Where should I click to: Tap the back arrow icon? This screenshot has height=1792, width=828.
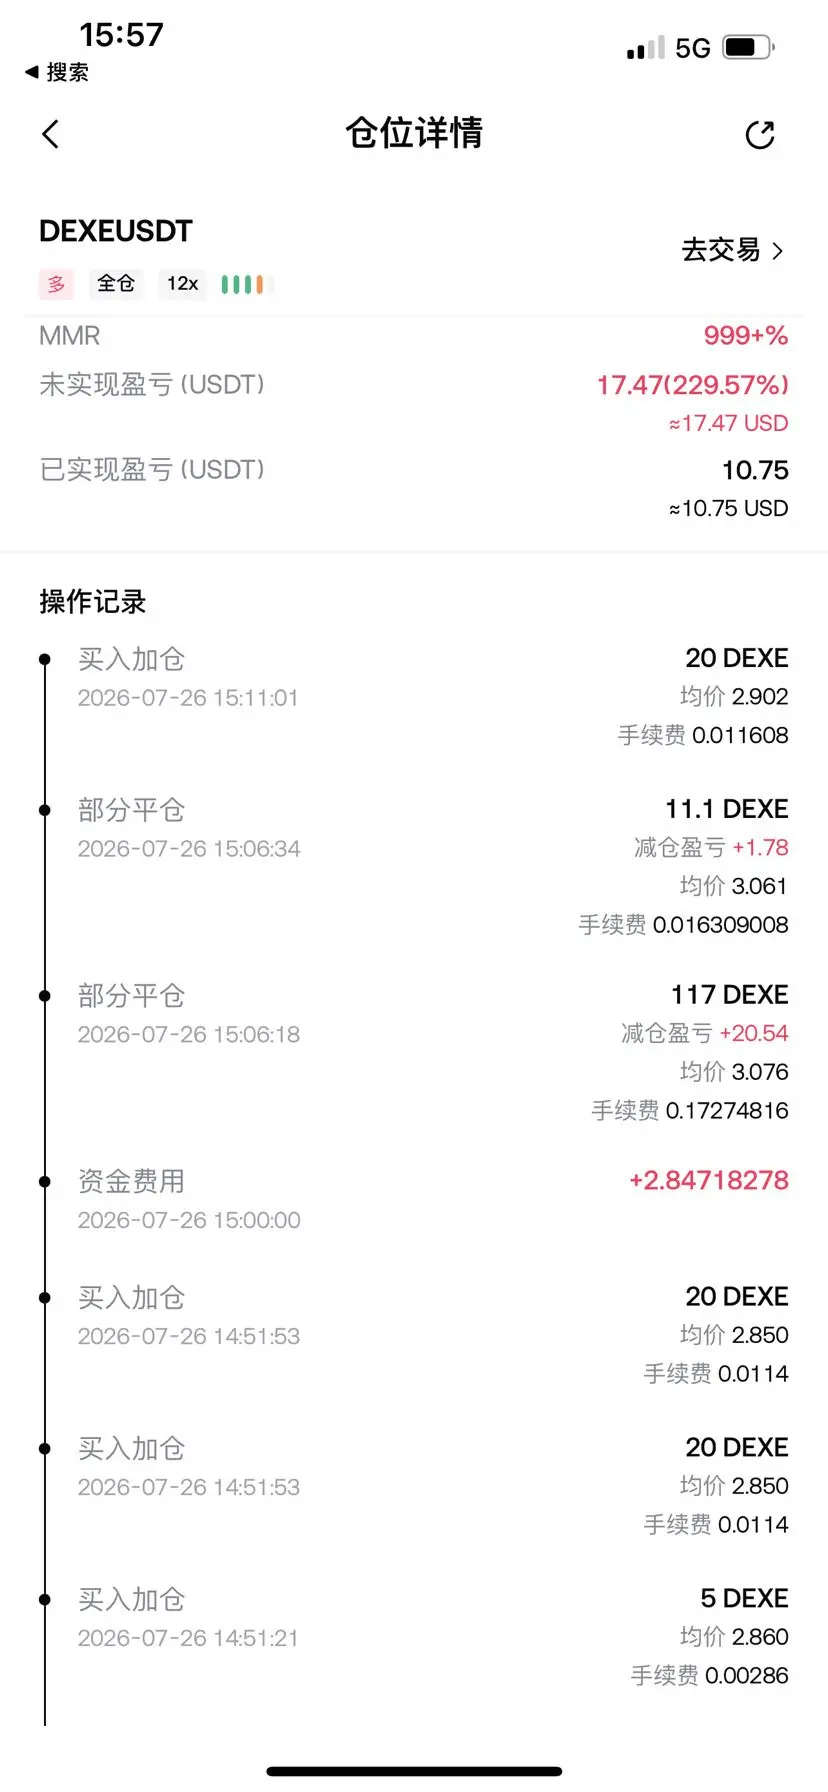(51, 134)
